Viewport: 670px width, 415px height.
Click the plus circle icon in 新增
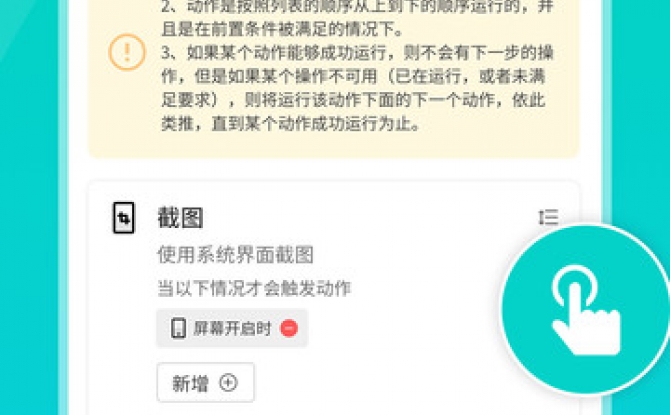click(x=228, y=383)
